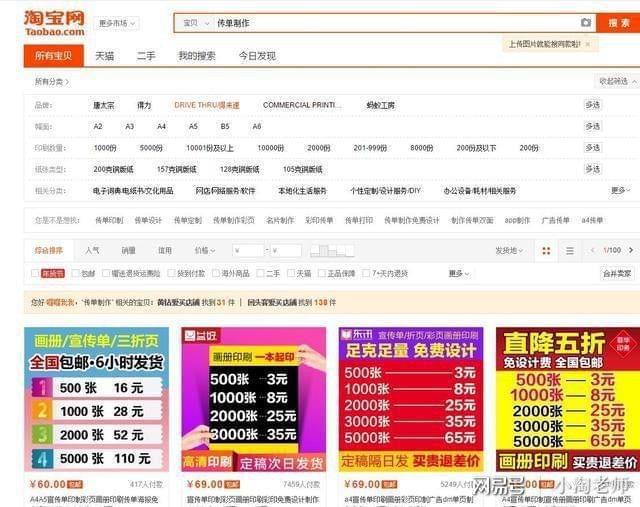This screenshot has width=640, height=507.
Task: Open 更多市场 dropdown
Action: [x=117, y=23]
